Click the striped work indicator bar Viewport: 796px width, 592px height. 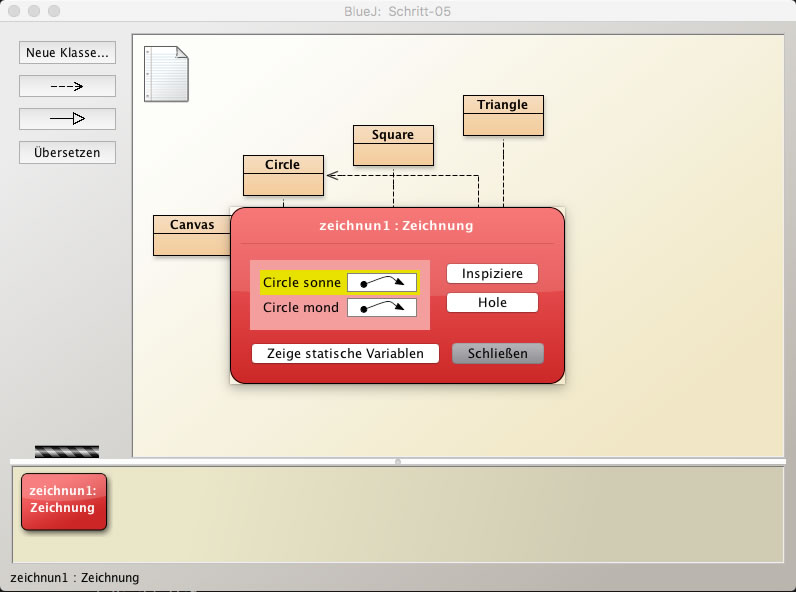point(67,451)
